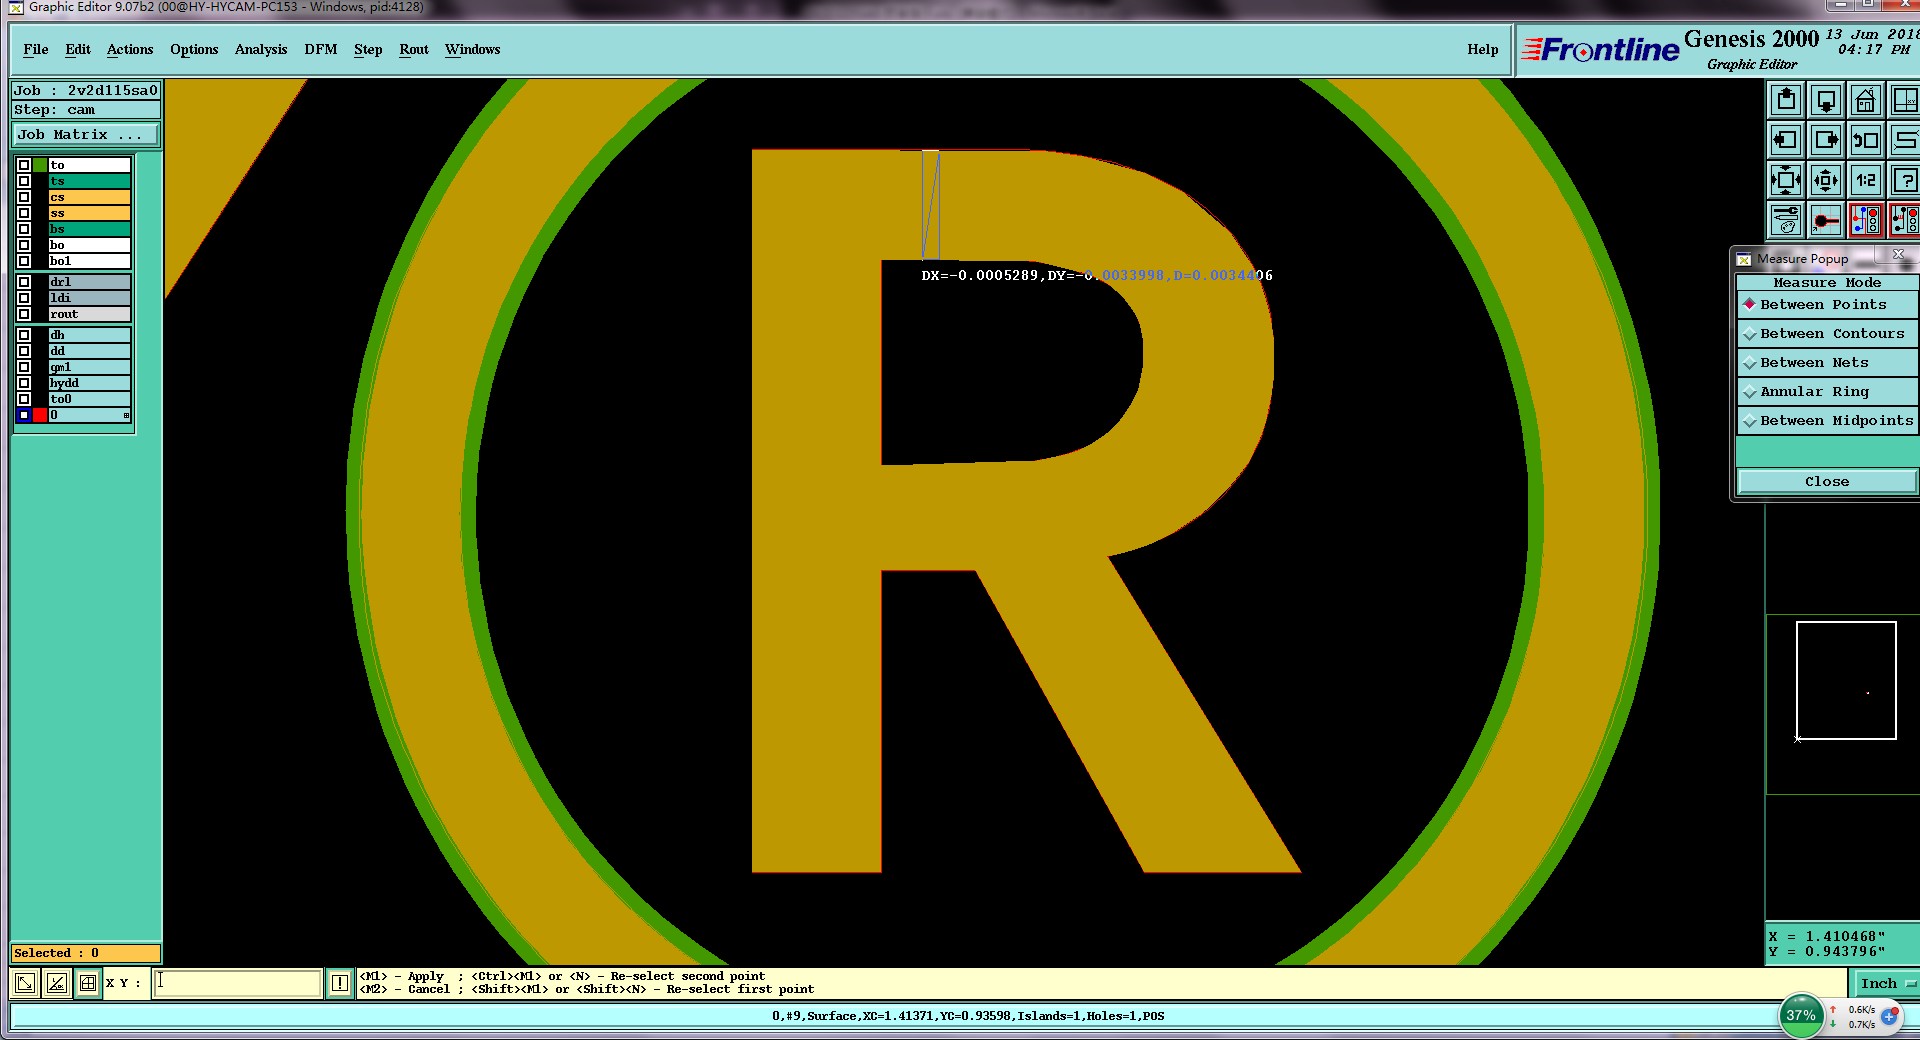1920x1040 pixels.
Task: Click the exclamation mark button
Action: (340, 983)
